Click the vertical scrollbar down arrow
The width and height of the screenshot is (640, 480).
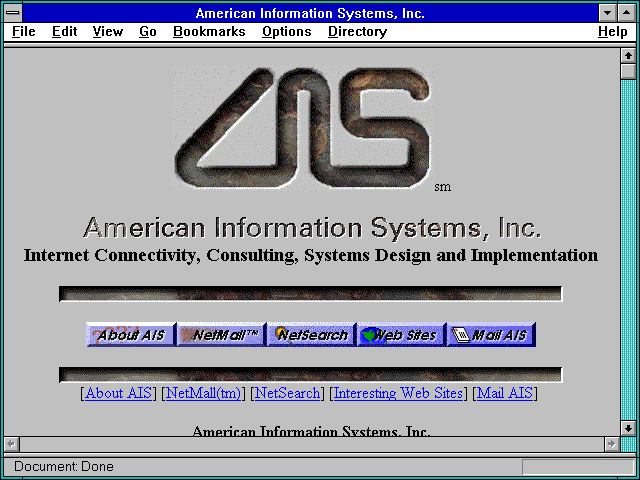628,428
